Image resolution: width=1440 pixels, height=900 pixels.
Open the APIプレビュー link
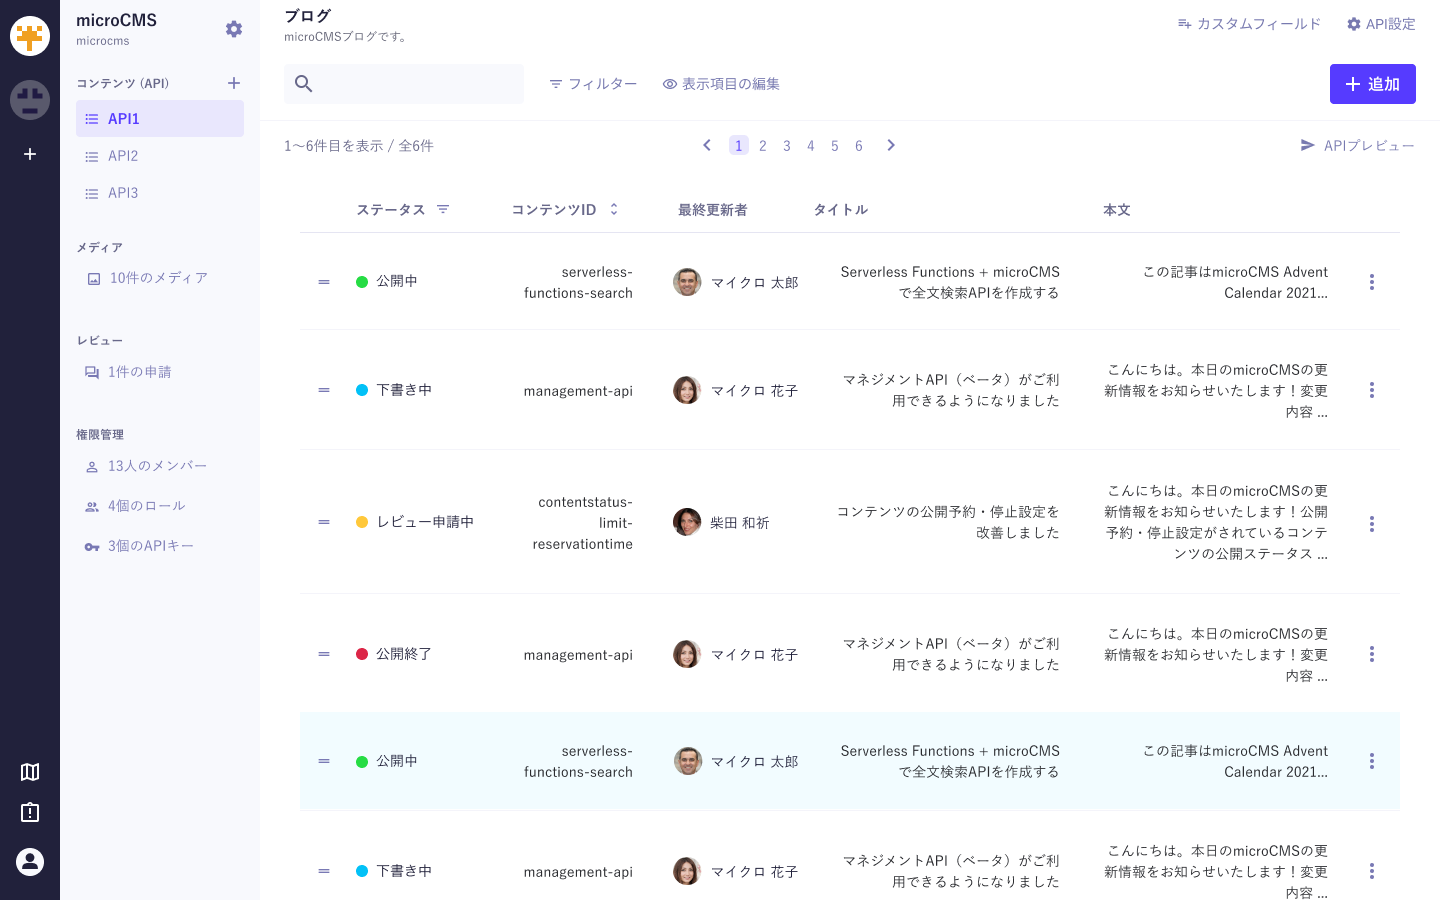pyautogui.click(x=1357, y=146)
